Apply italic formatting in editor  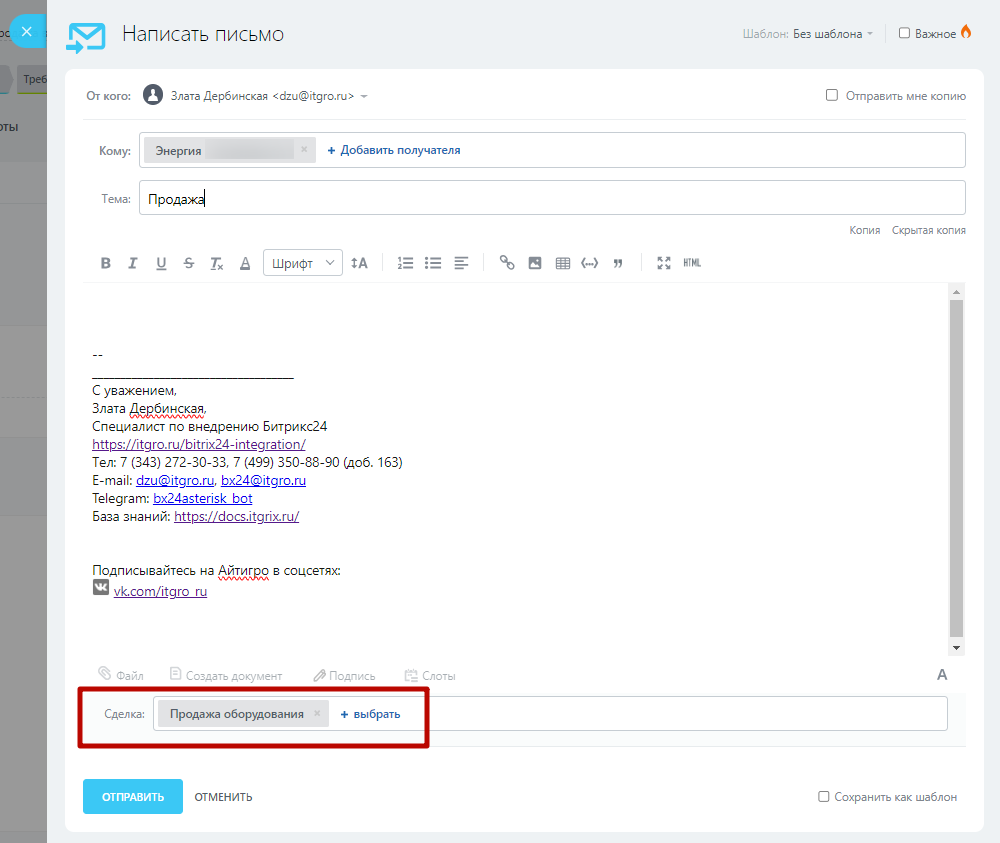coord(133,263)
